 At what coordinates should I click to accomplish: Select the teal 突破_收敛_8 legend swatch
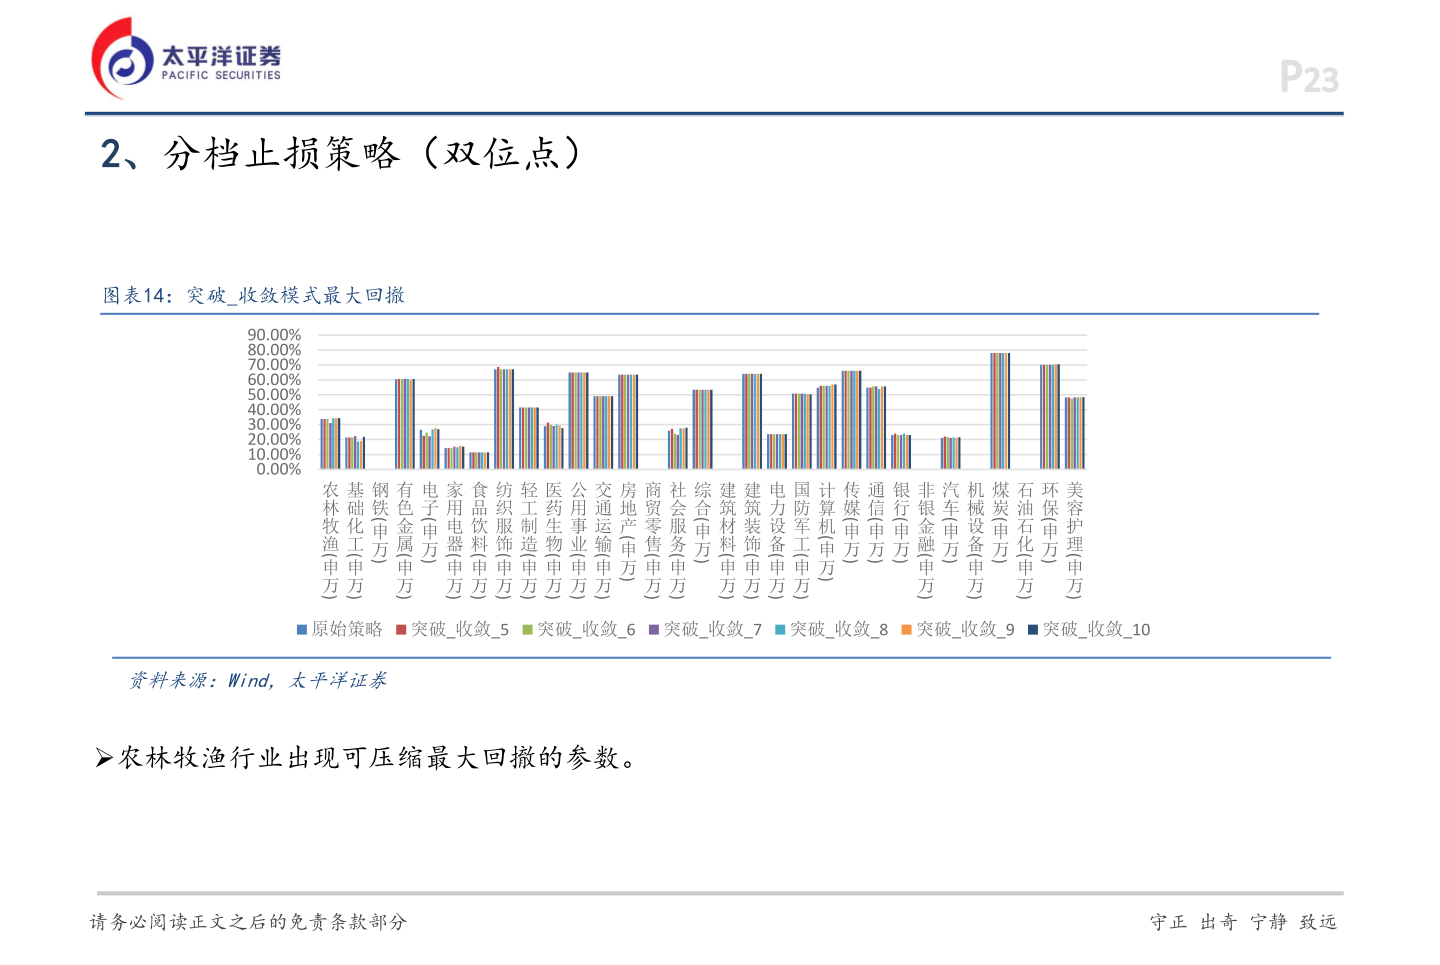click(x=780, y=630)
